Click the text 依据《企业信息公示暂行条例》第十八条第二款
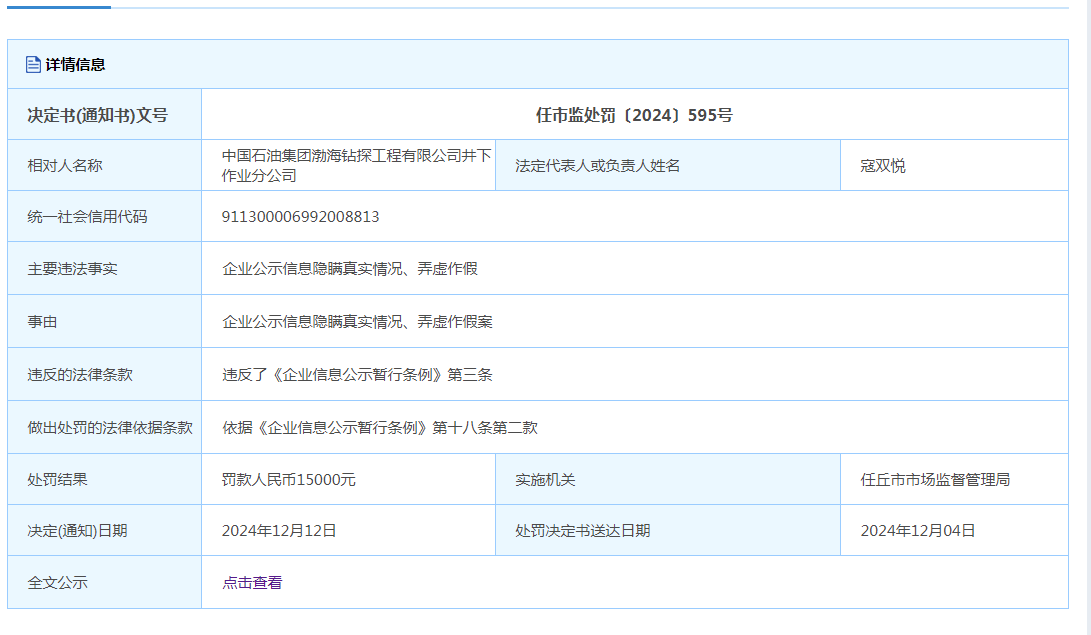Screen dimensions: 1091x635 click(x=380, y=428)
